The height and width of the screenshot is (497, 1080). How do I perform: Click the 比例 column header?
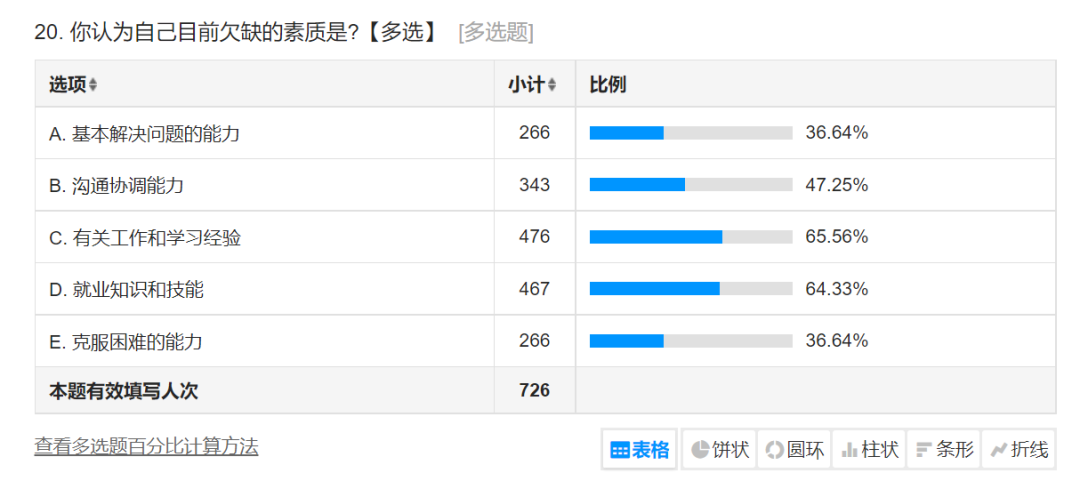pos(608,85)
